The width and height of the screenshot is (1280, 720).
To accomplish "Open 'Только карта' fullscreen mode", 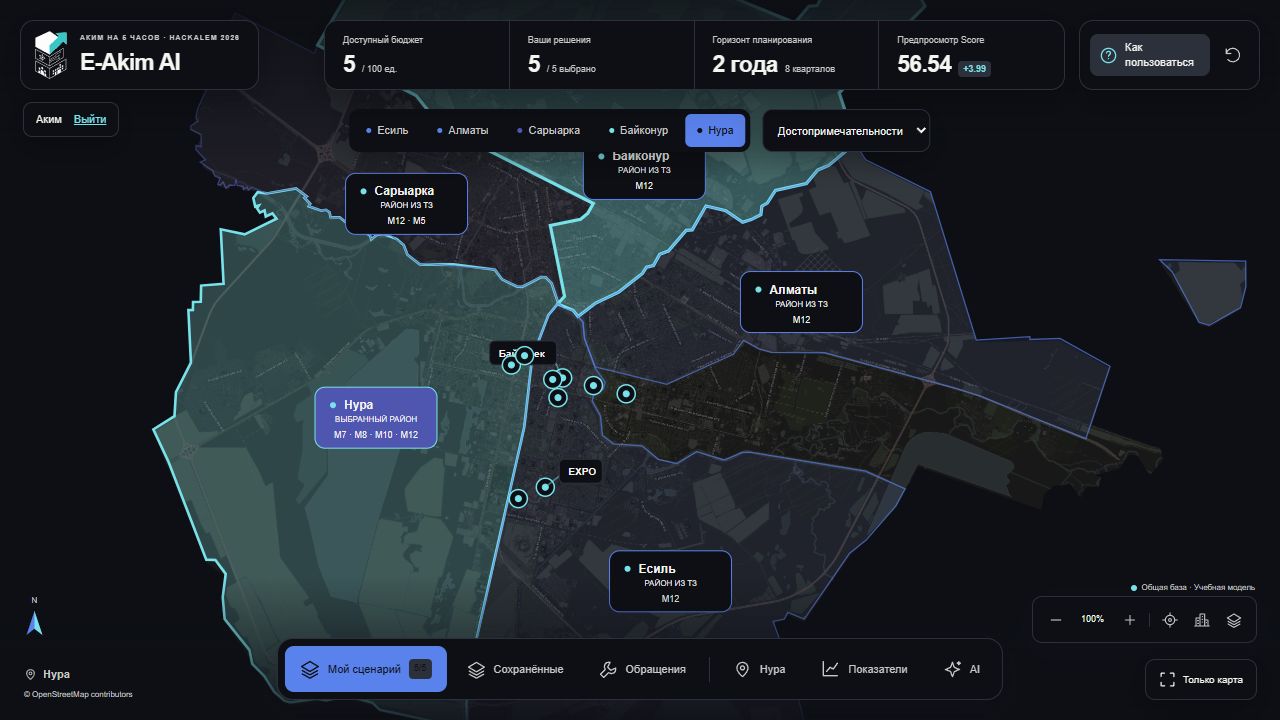I will coord(1202,680).
